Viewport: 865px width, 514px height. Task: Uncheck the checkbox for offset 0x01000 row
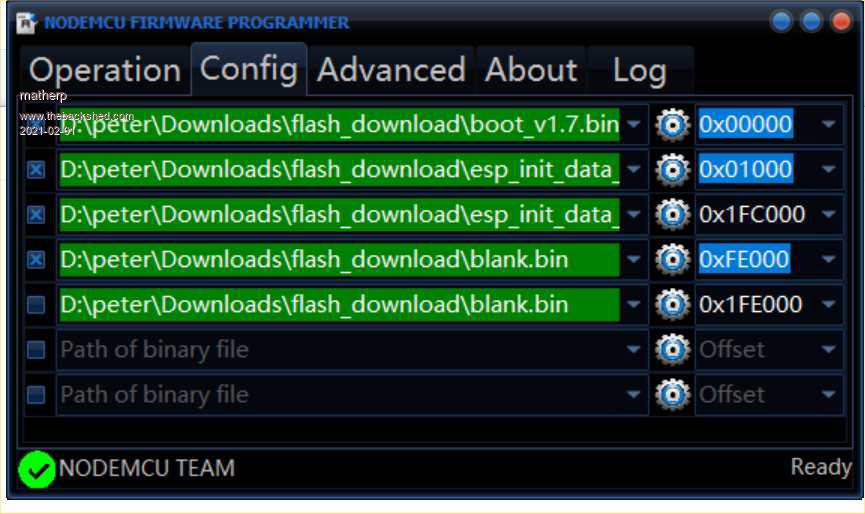coord(36,171)
